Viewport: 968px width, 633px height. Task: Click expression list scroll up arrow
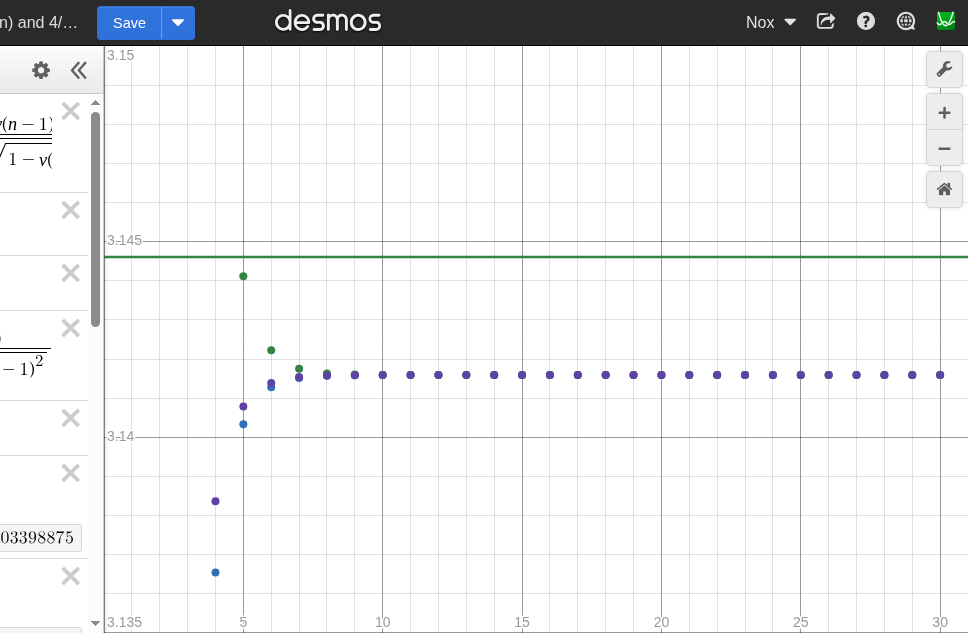[x=95, y=103]
